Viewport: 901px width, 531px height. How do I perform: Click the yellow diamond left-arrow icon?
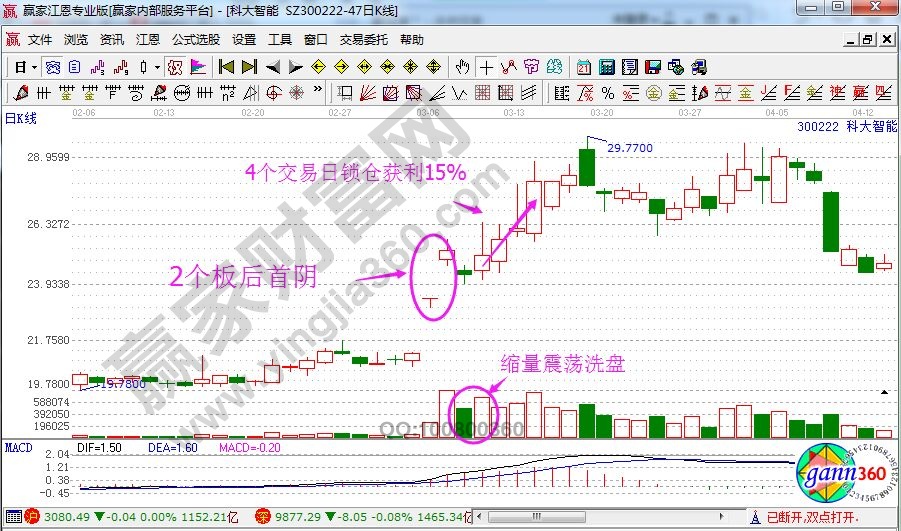[318, 67]
